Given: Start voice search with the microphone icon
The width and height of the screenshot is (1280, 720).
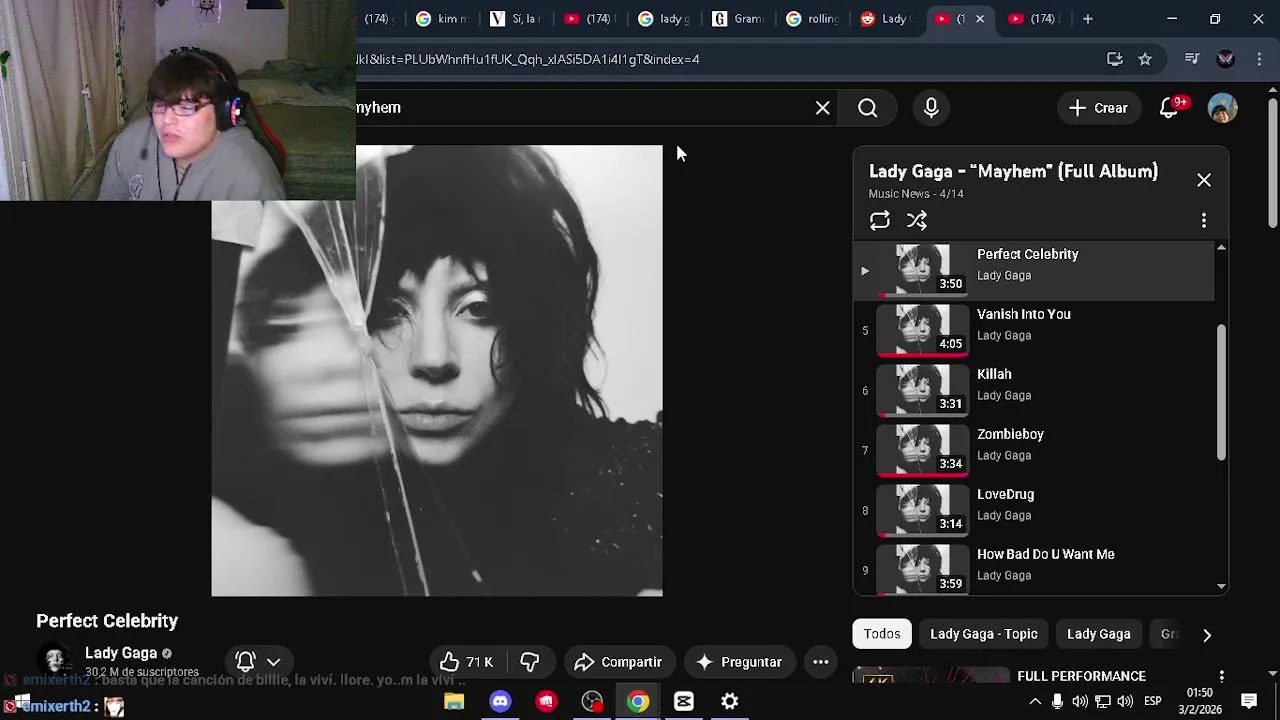Looking at the screenshot, I should pyautogui.click(x=931, y=108).
